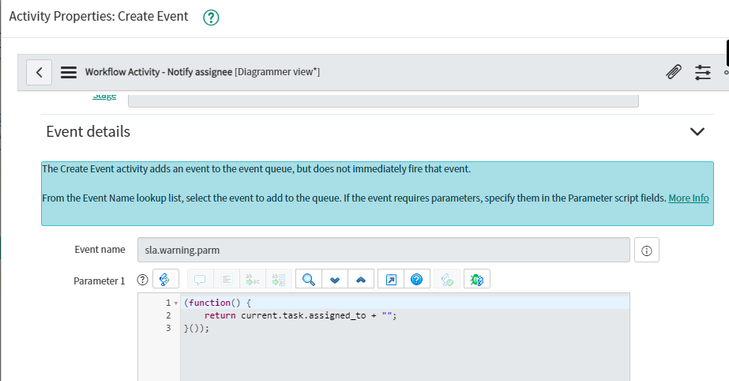Format code icon in script toolbar
Image resolution: width=729 pixels, height=381 pixels.
226,280
